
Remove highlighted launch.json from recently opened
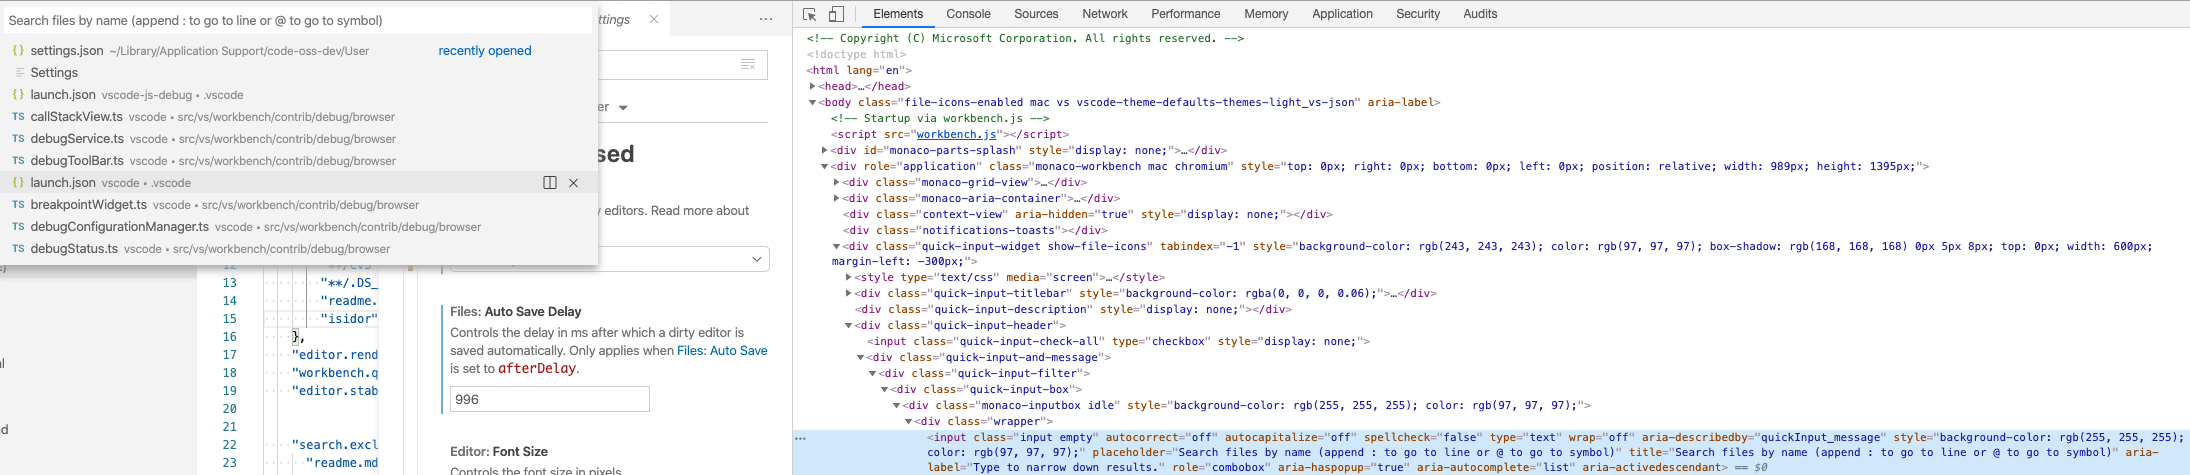[x=573, y=183]
